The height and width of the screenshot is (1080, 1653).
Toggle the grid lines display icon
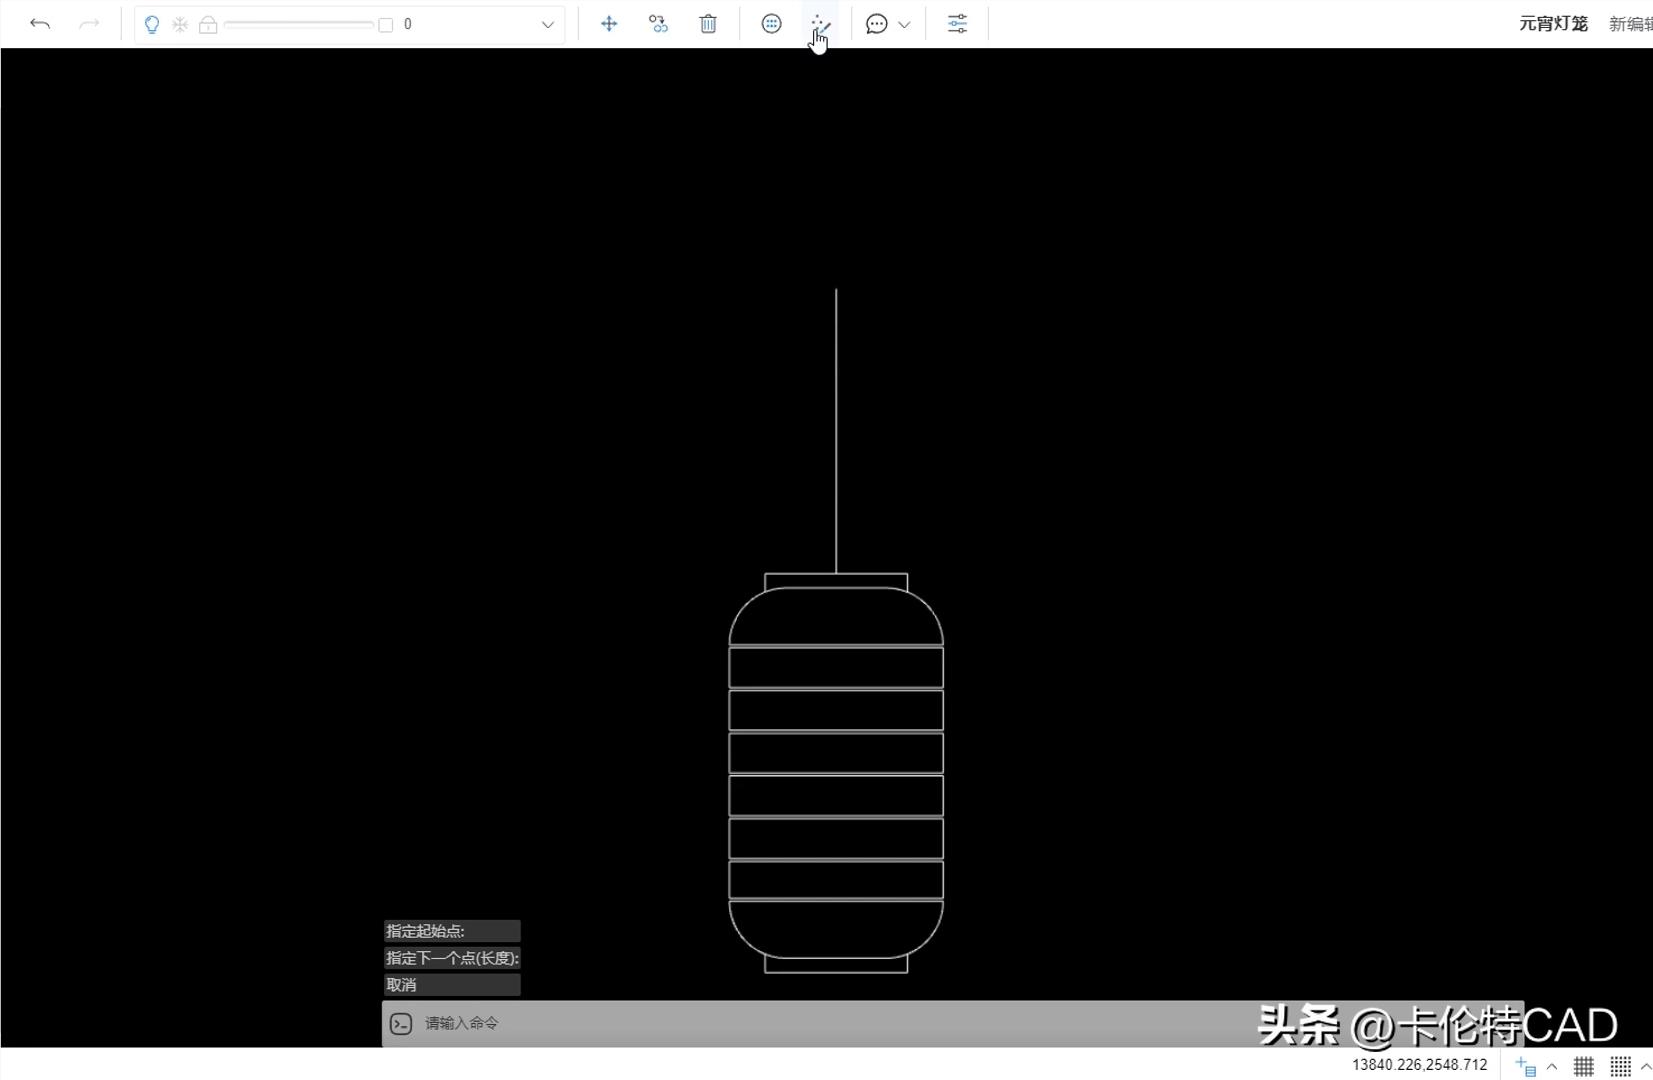click(1584, 1066)
